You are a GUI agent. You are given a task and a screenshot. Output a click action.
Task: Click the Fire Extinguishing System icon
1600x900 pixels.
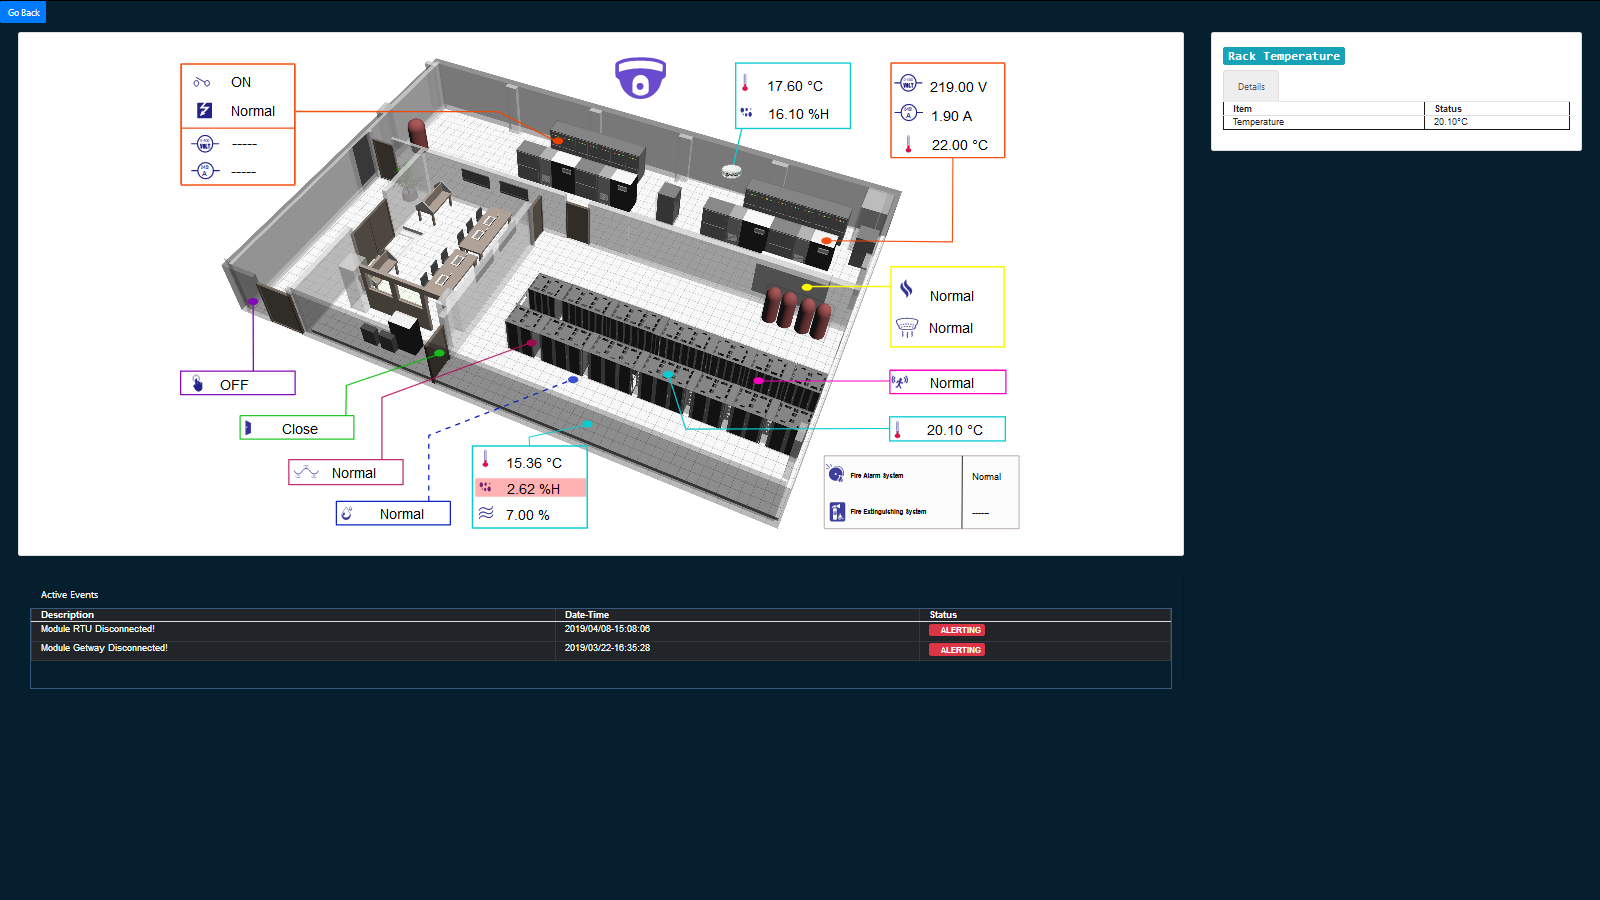tap(837, 512)
